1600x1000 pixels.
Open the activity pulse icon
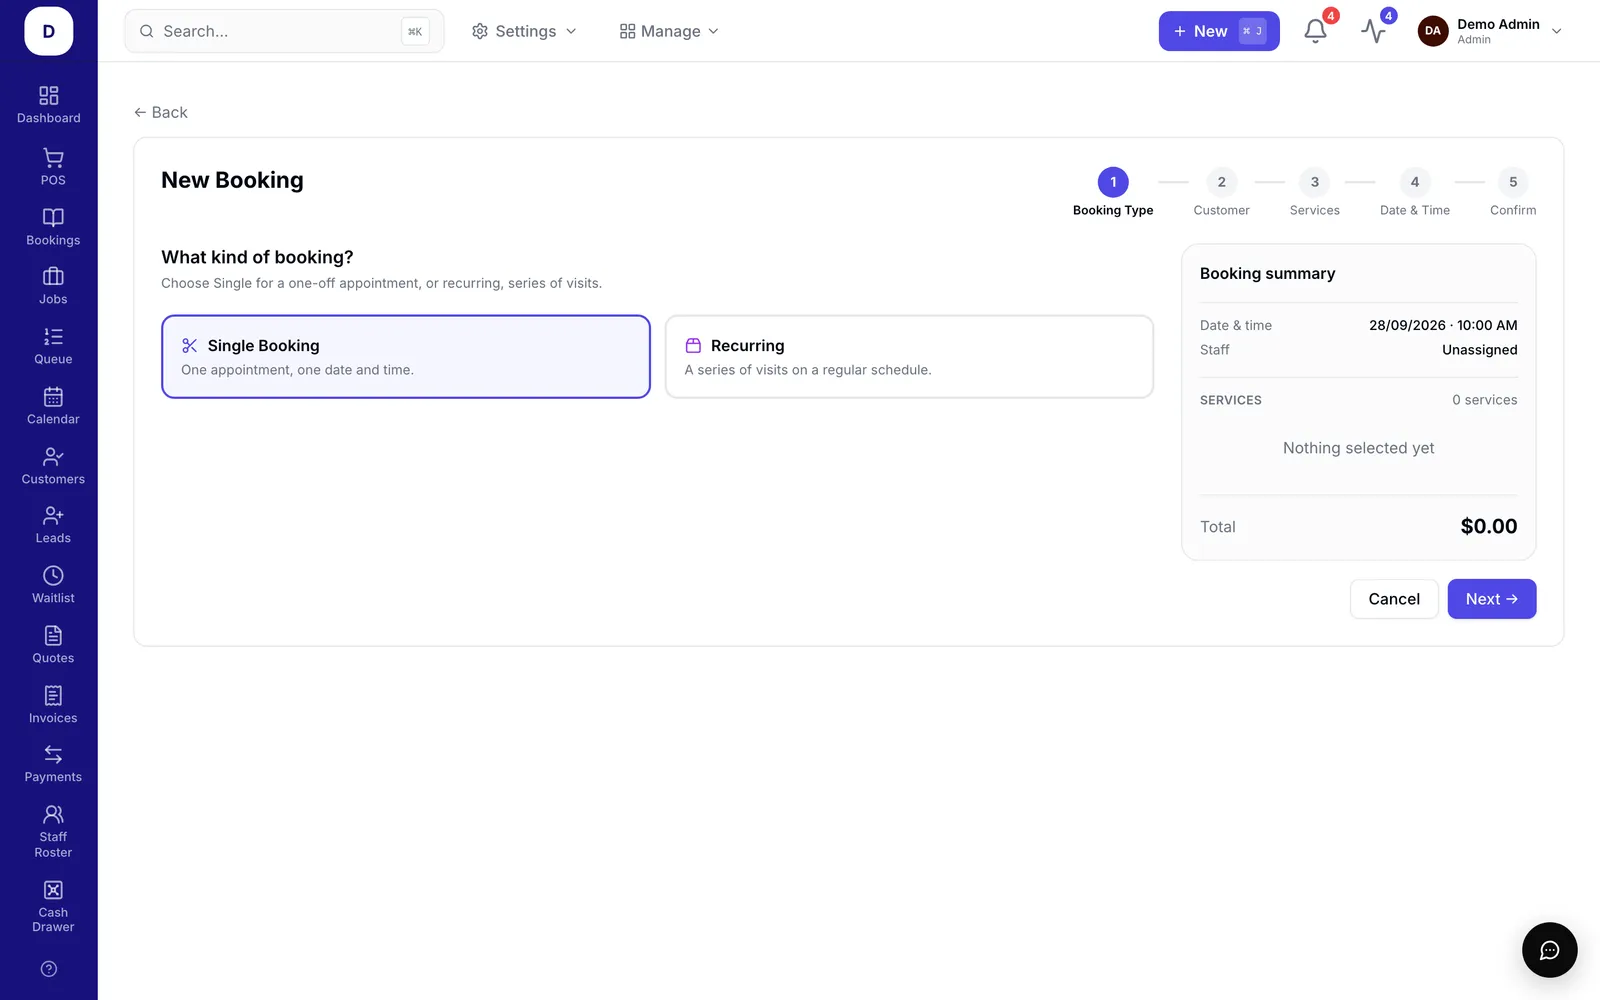[x=1373, y=31]
